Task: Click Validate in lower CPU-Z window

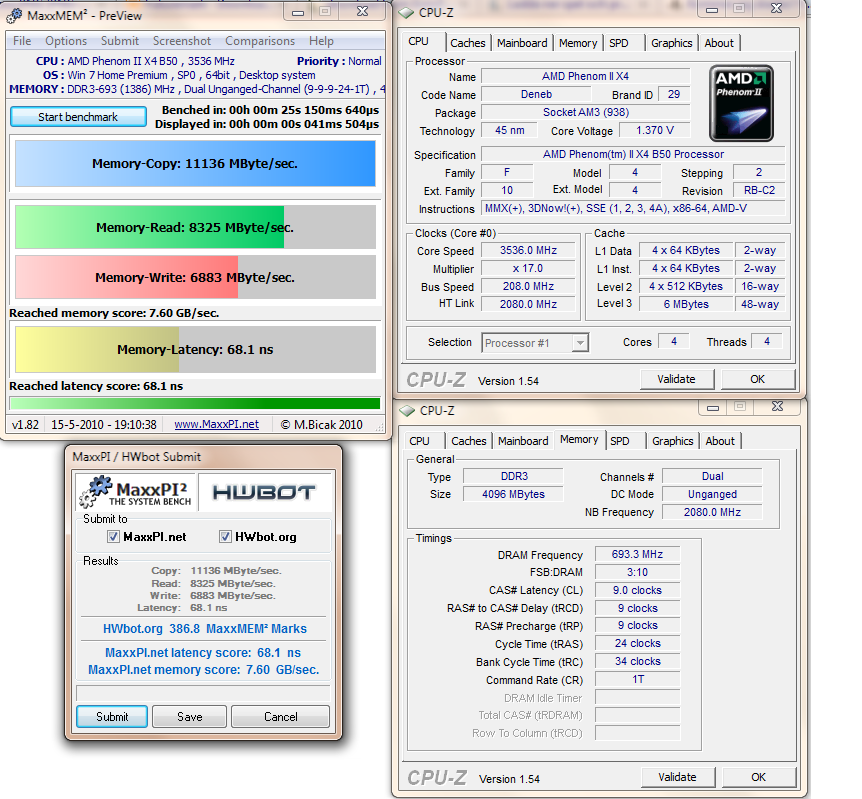Action: click(678, 777)
